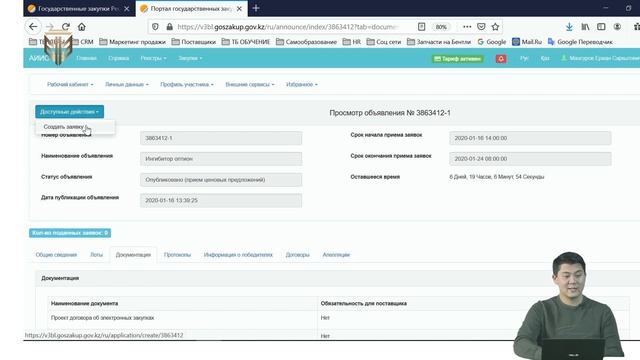Expand the Рабочий кабинет dropdown
This screenshot has height=360, width=640.
click(70, 84)
